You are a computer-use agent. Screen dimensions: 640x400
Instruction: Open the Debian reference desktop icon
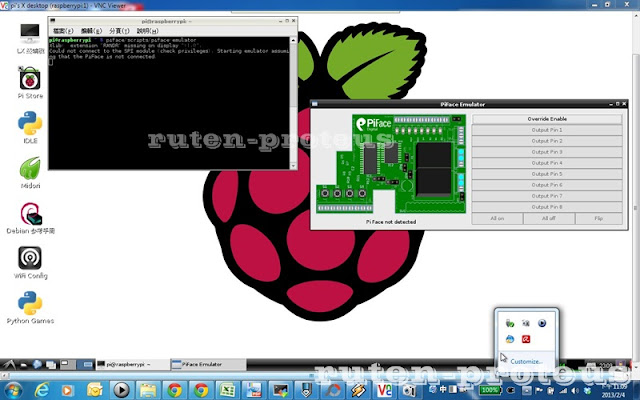click(x=30, y=218)
